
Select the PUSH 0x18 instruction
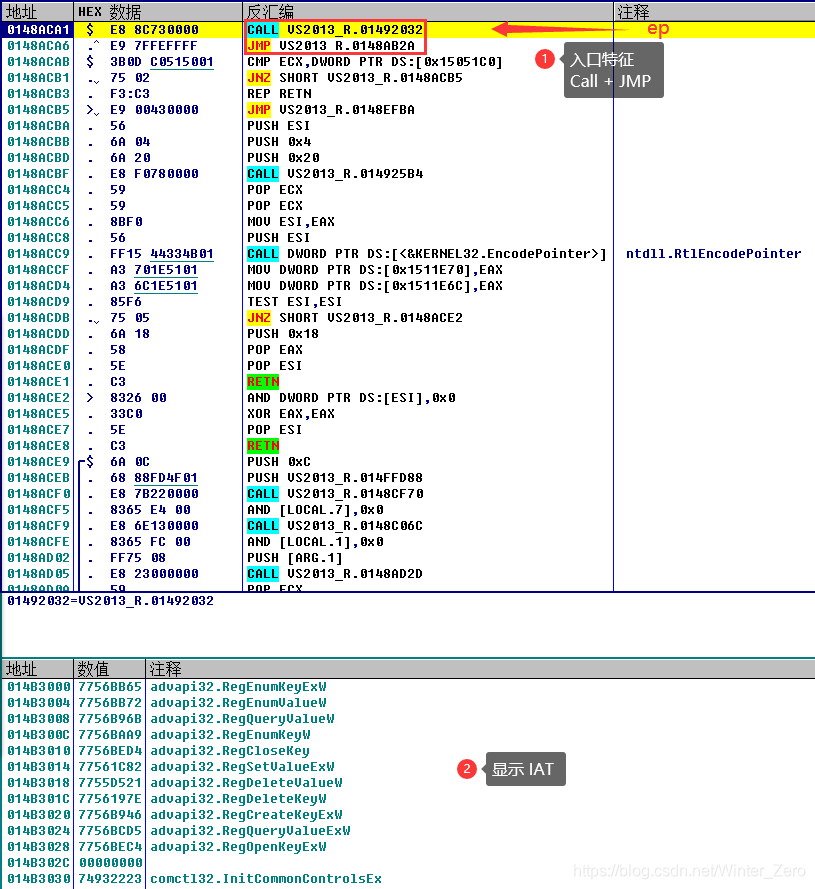pyautogui.click(x=283, y=333)
